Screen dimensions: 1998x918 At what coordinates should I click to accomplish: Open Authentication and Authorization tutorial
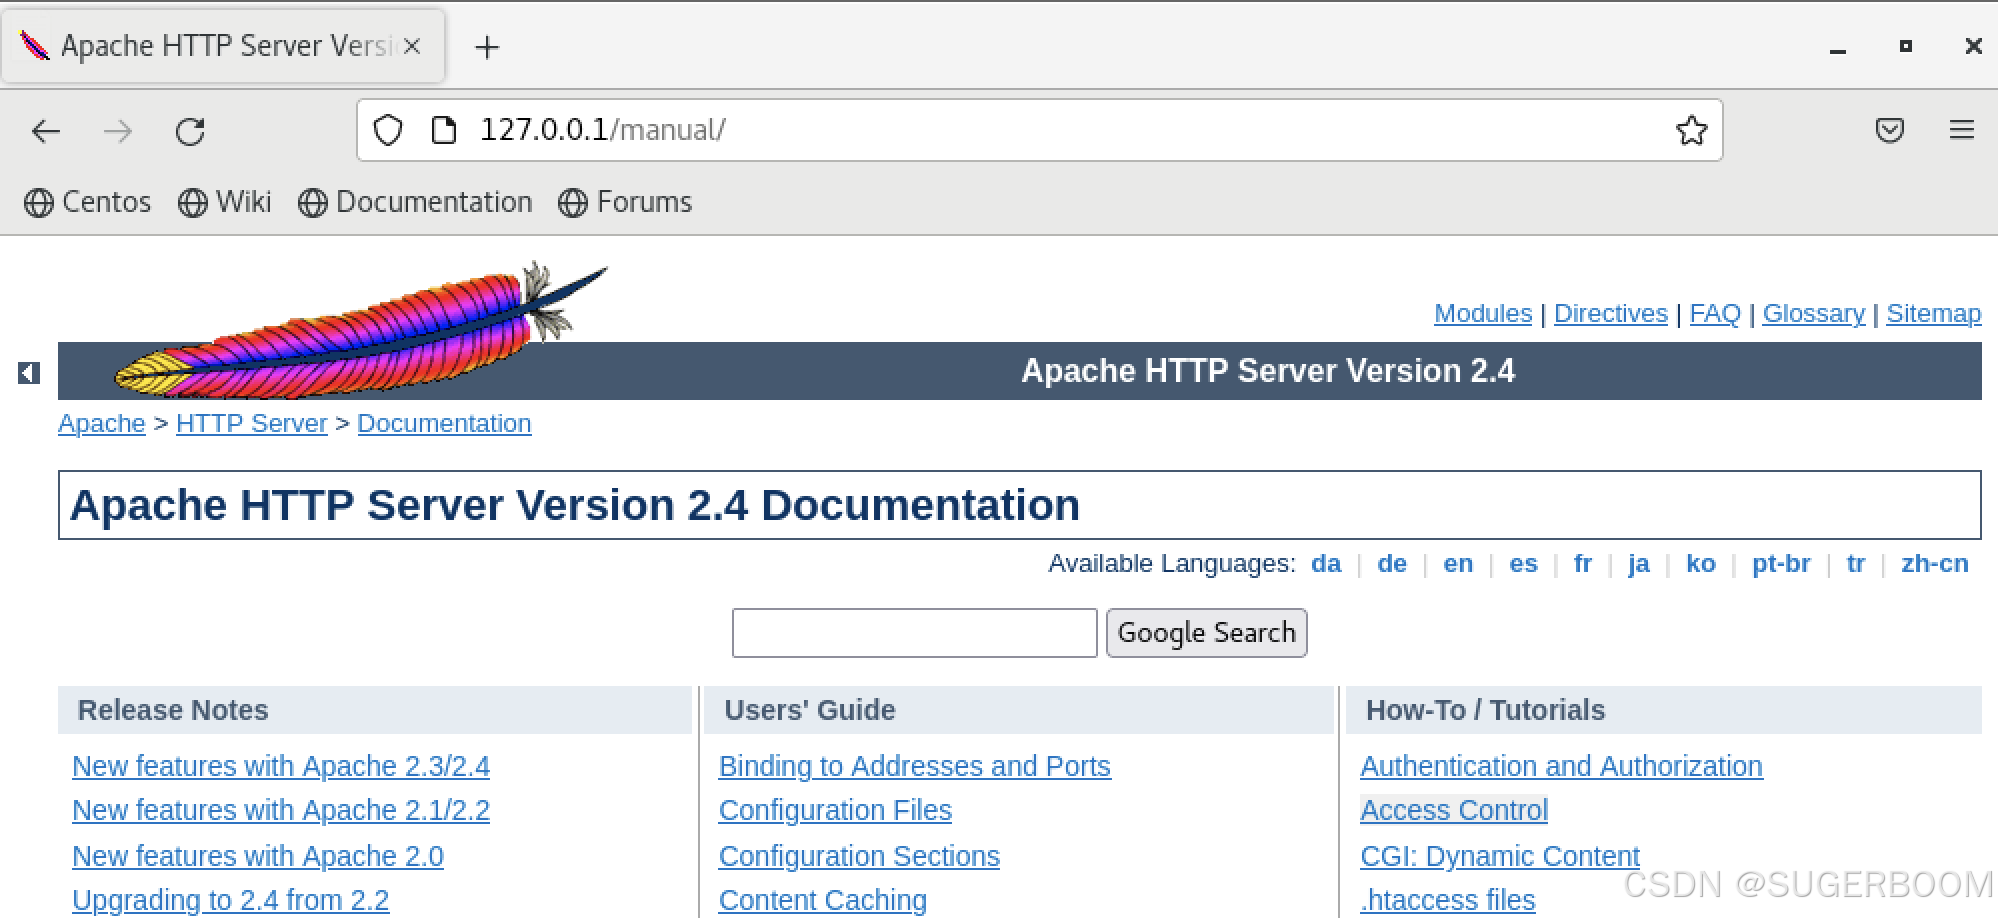pos(1561,767)
